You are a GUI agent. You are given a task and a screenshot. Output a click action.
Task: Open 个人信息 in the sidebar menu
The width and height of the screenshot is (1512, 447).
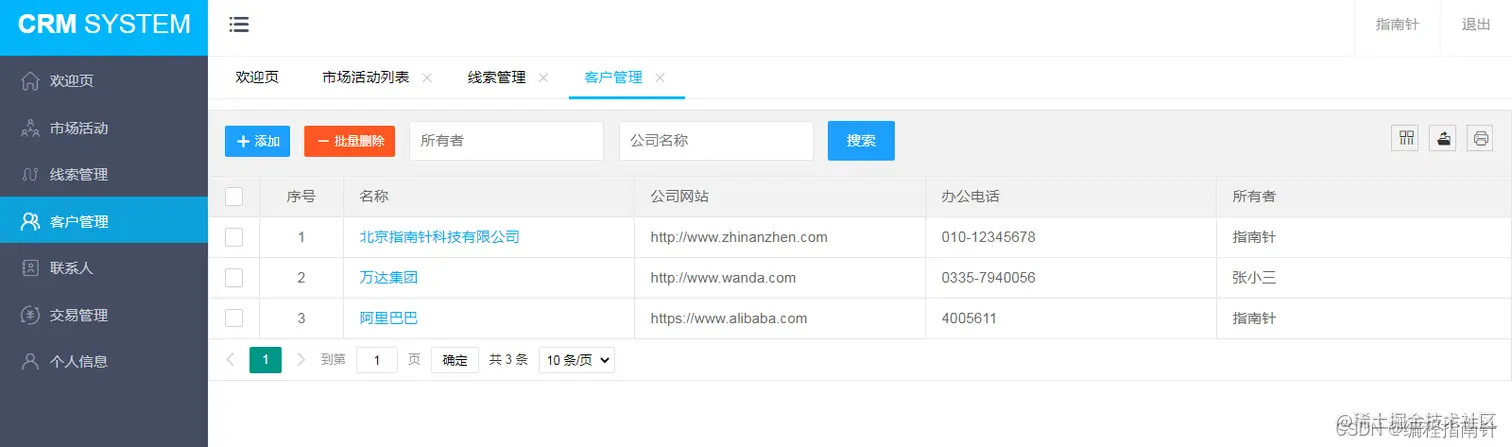(104, 361)
